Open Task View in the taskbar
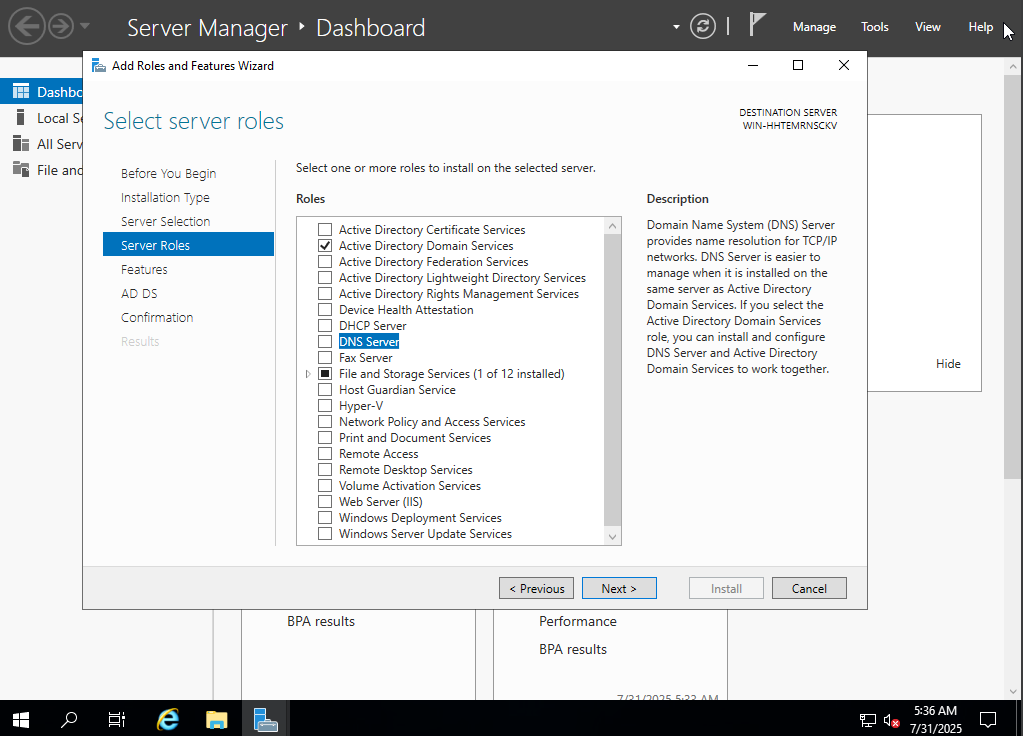 (x=117, y=718)
